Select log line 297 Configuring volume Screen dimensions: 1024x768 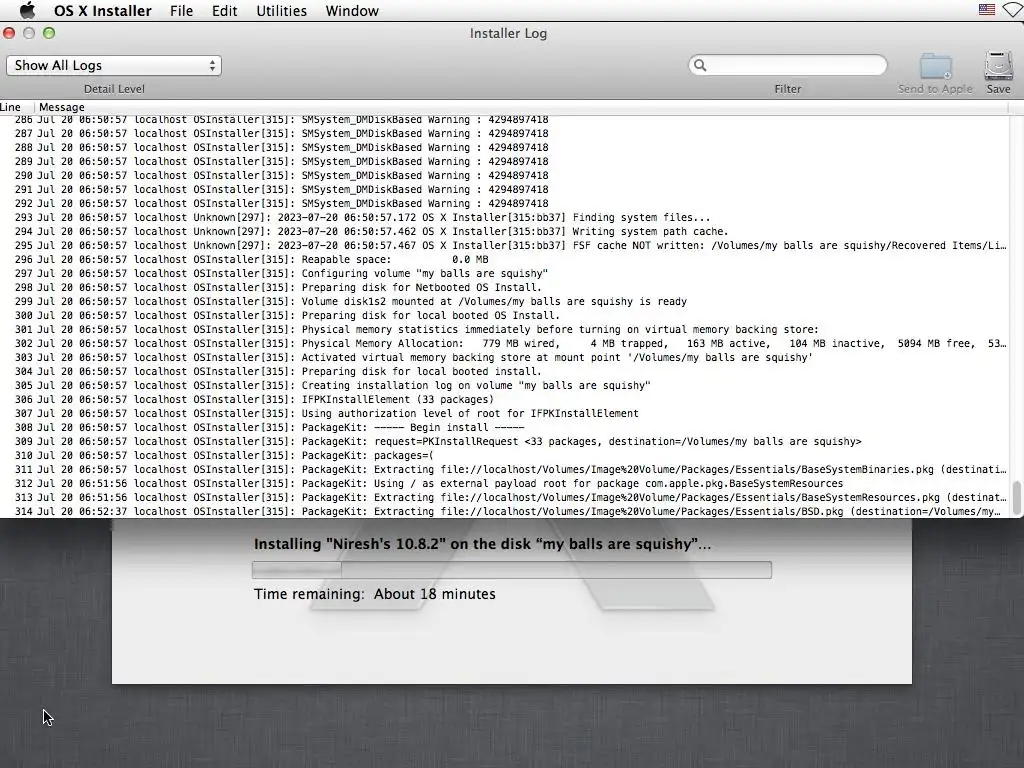click(x=506, y=274)
